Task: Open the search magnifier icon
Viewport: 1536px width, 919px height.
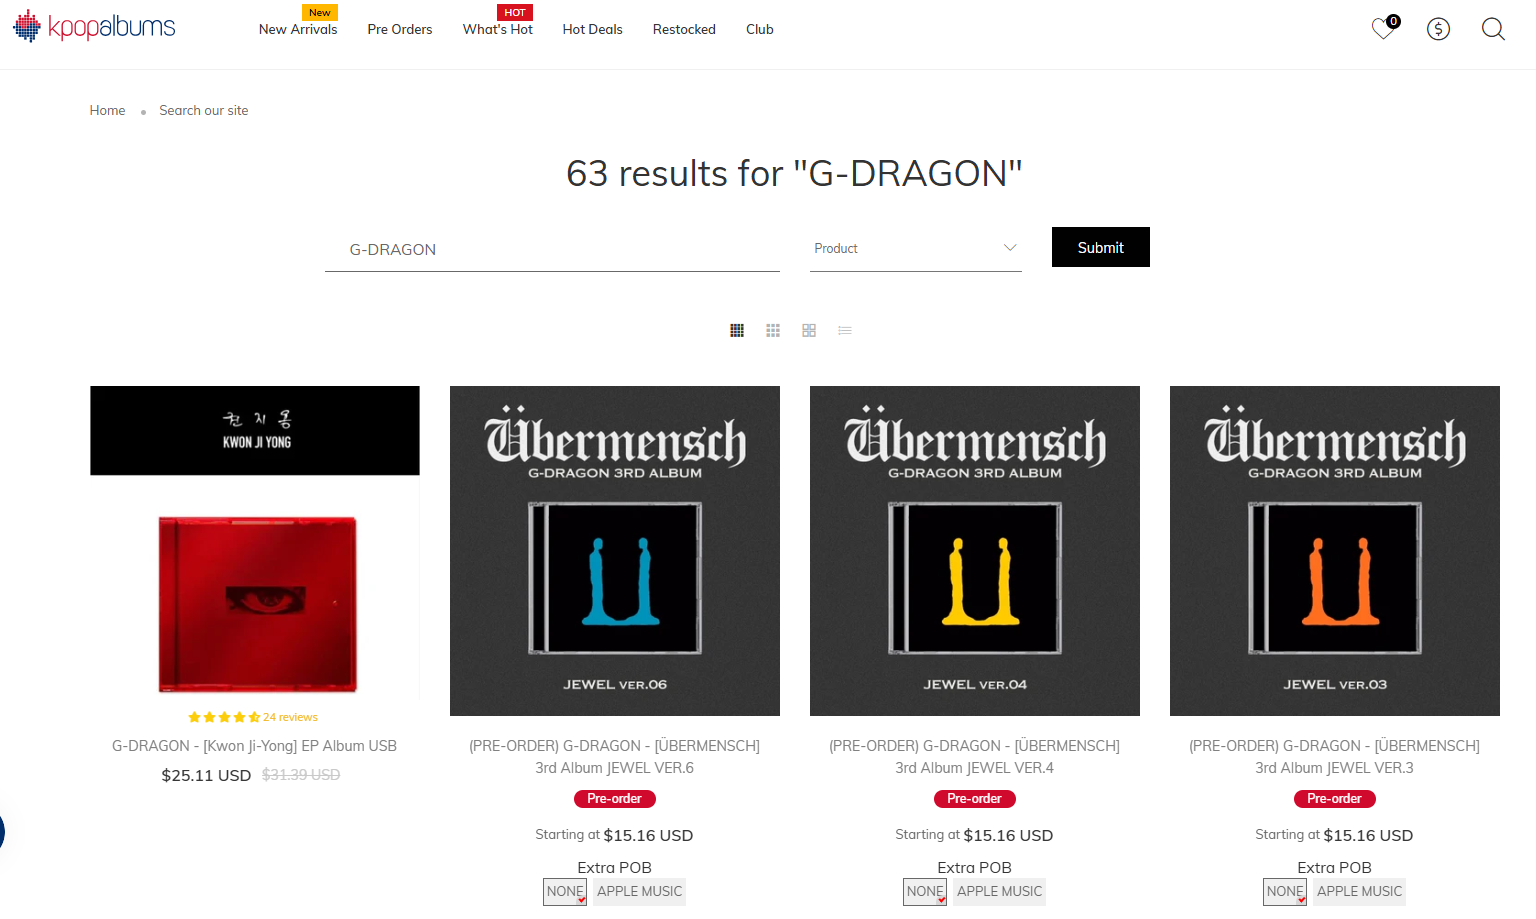Action: click(x=1493, y=29)
